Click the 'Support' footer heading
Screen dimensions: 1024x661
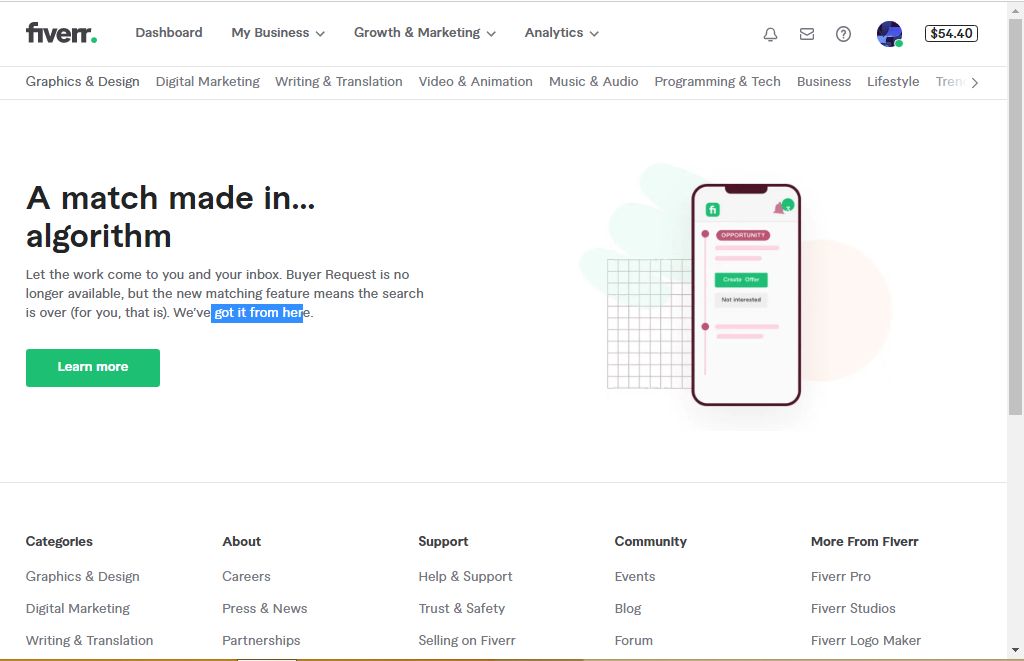[x=443, y=541]
